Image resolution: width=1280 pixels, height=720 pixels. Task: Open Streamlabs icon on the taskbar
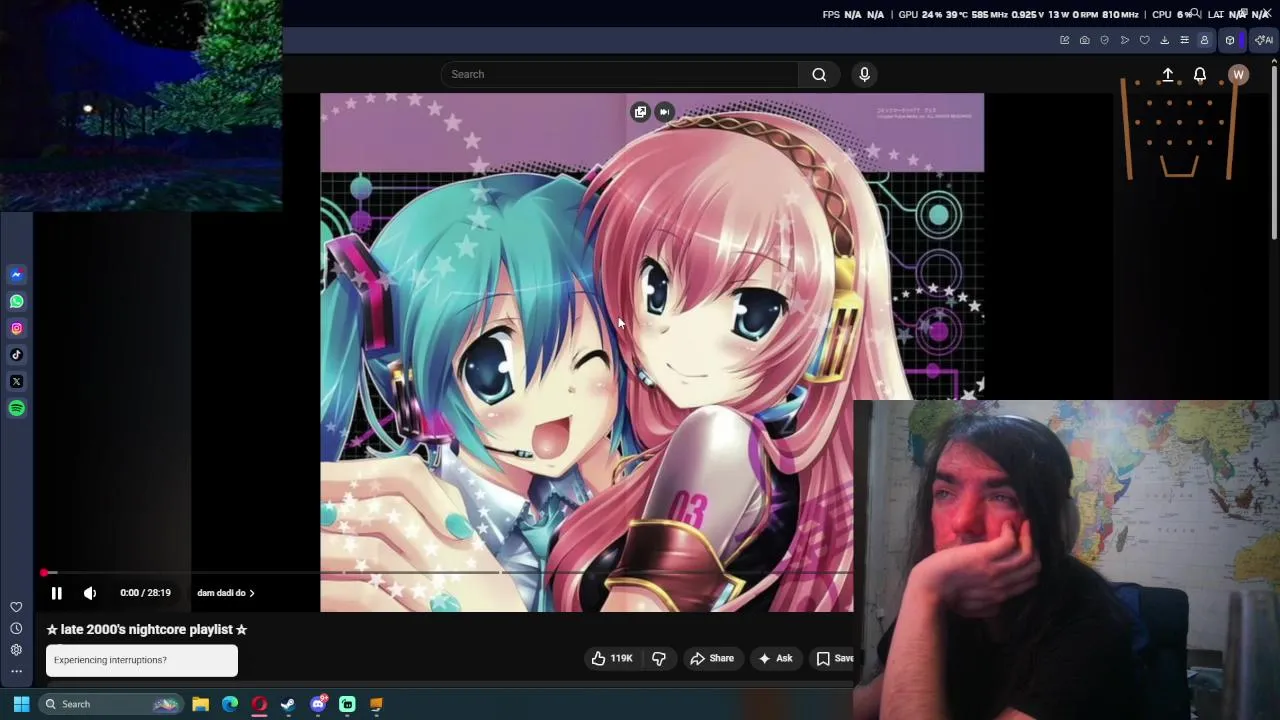347,704
